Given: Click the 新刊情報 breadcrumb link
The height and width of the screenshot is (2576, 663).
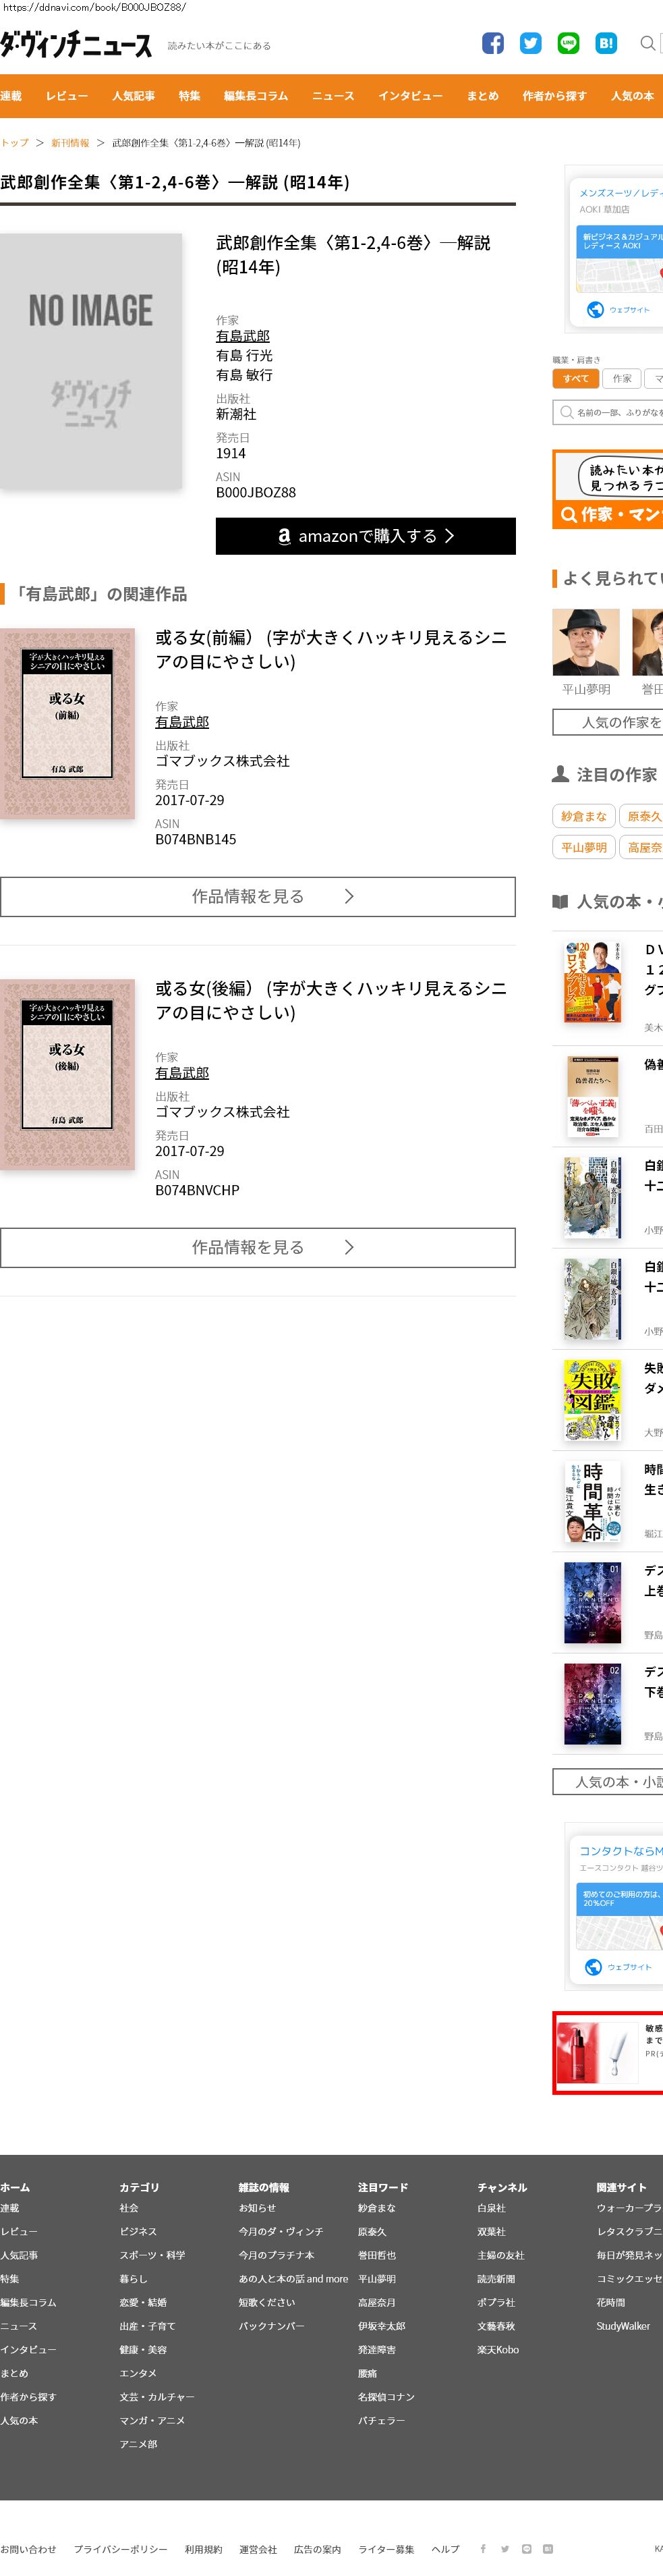Looking at the screenshot, I should click(70, 143).
